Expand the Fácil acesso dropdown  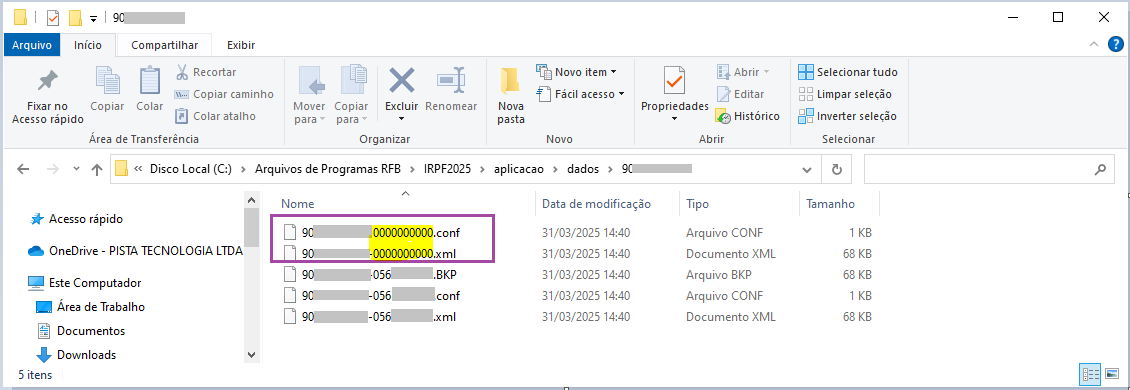click(580, 94)
